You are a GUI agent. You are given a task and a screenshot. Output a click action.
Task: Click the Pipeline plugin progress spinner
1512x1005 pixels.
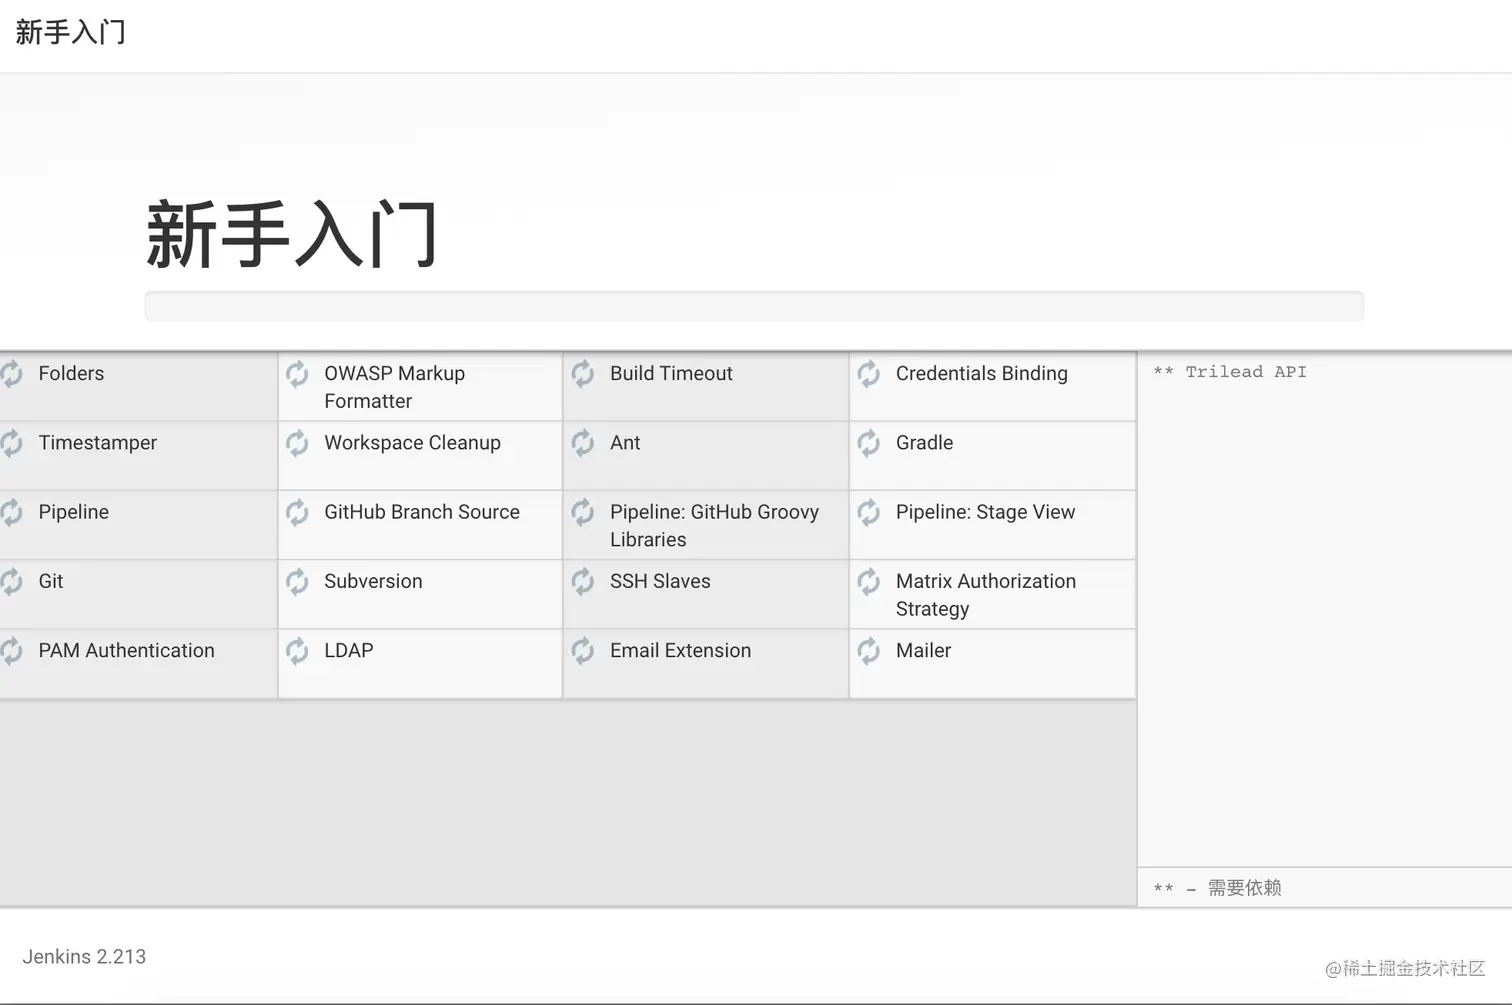[x=12, y=512]
